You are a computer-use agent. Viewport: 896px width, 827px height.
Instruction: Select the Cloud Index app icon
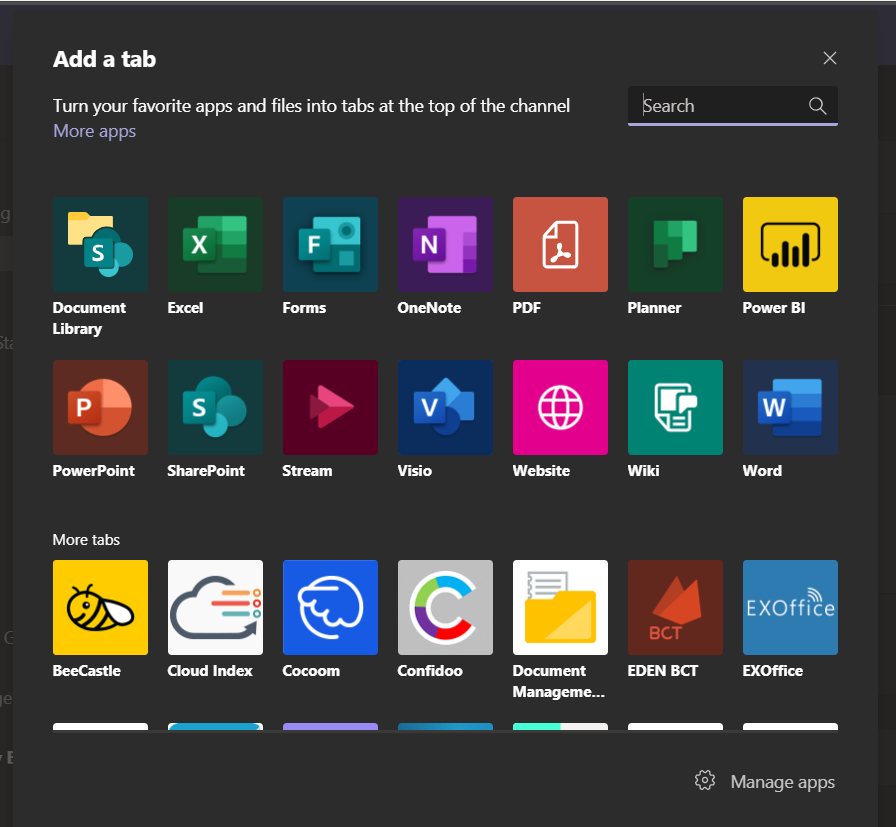tap(215, 608)
